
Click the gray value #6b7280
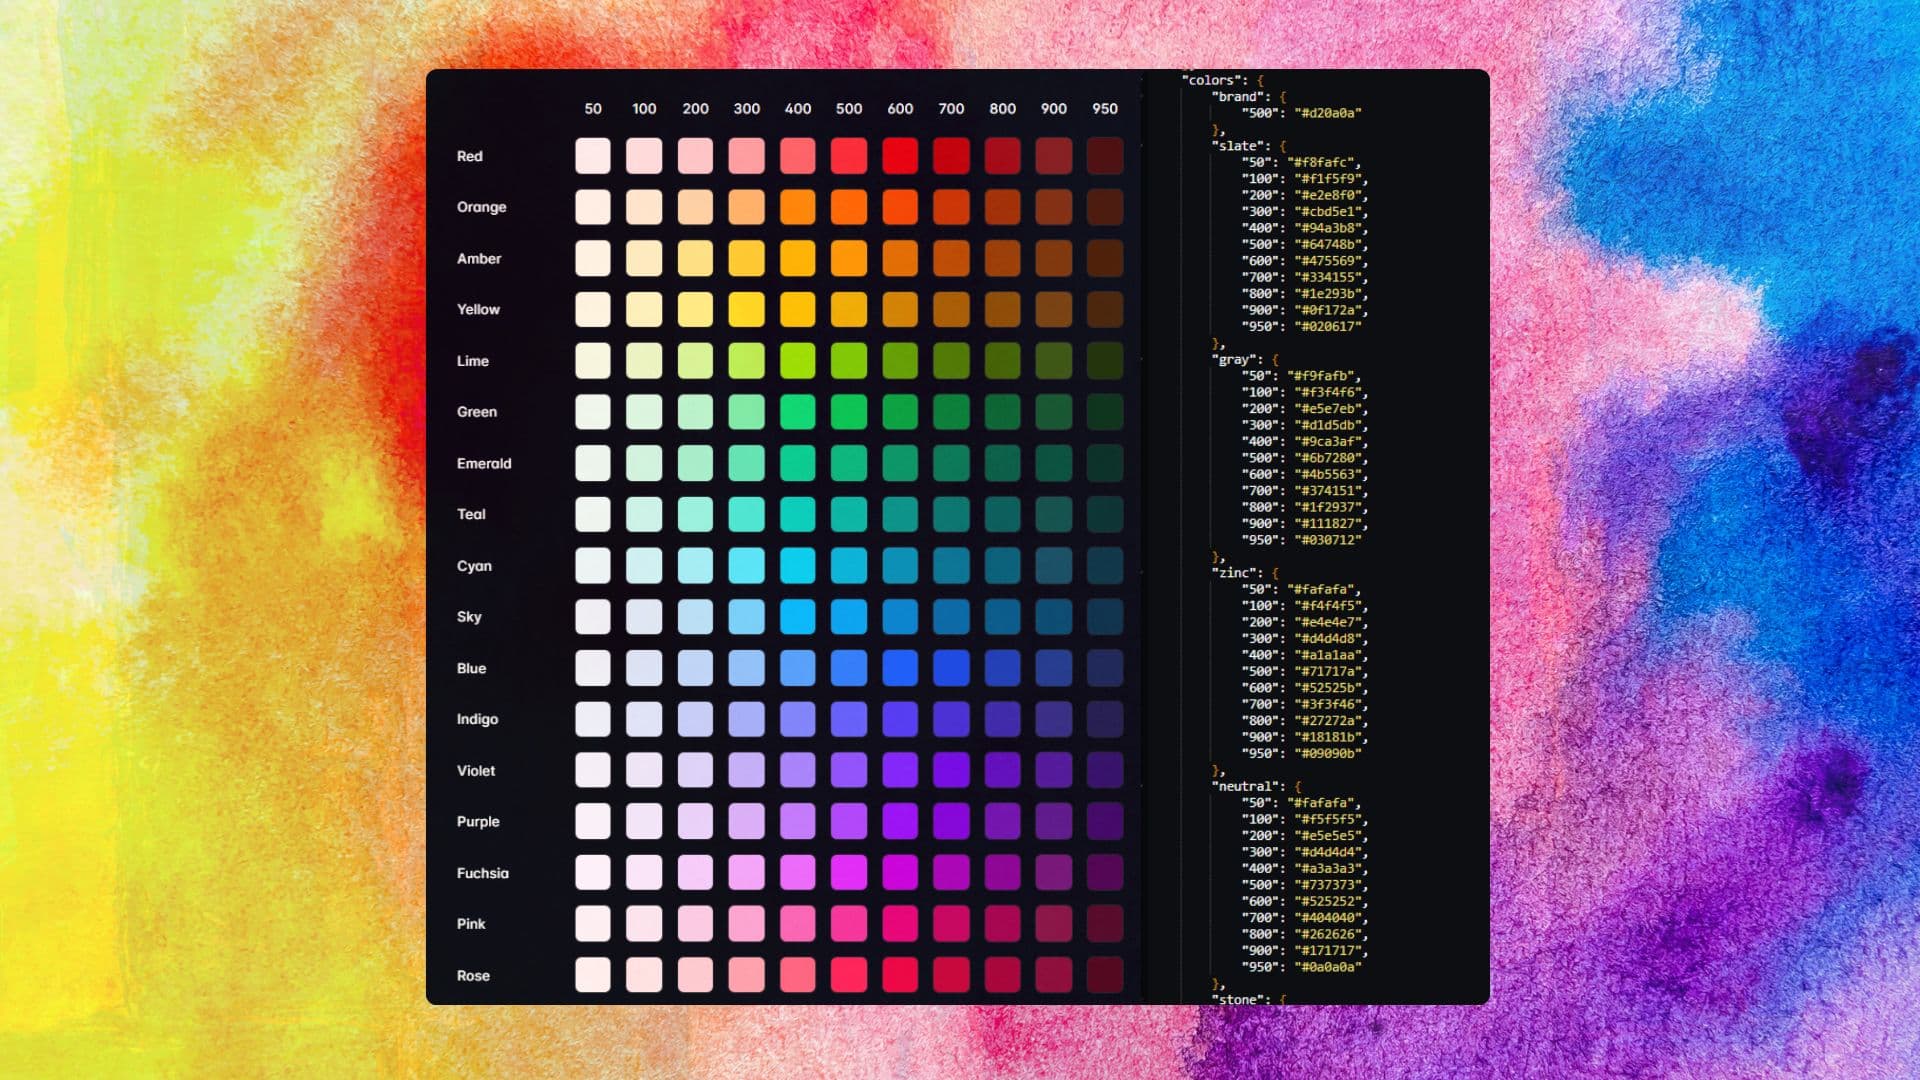tap(1328, 458)
